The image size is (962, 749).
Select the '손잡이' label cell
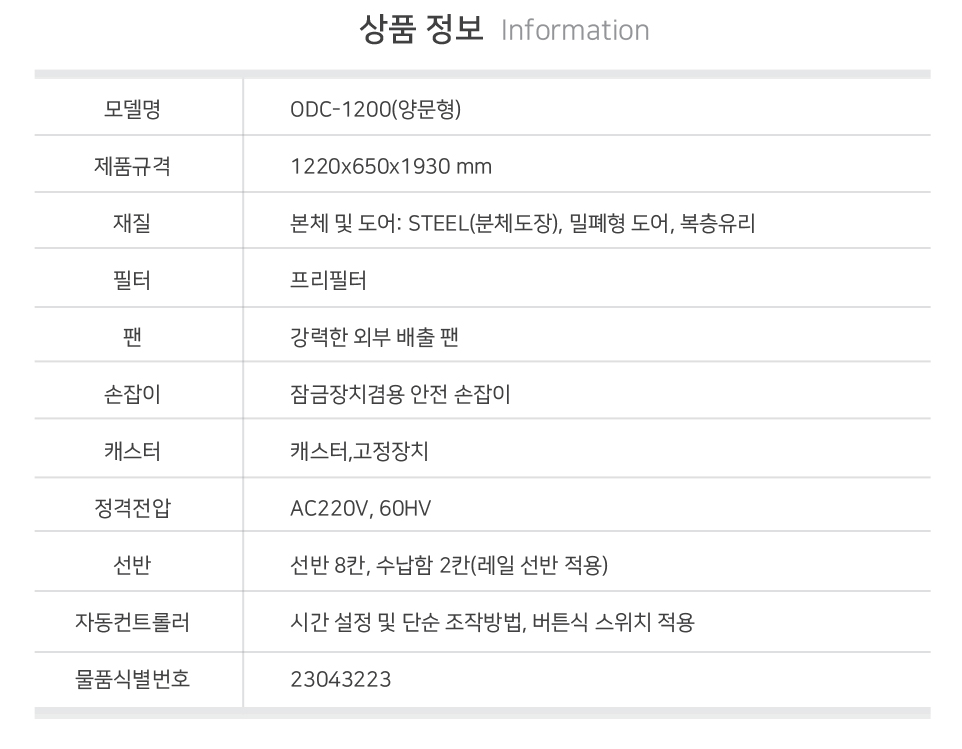coord(131,394)
